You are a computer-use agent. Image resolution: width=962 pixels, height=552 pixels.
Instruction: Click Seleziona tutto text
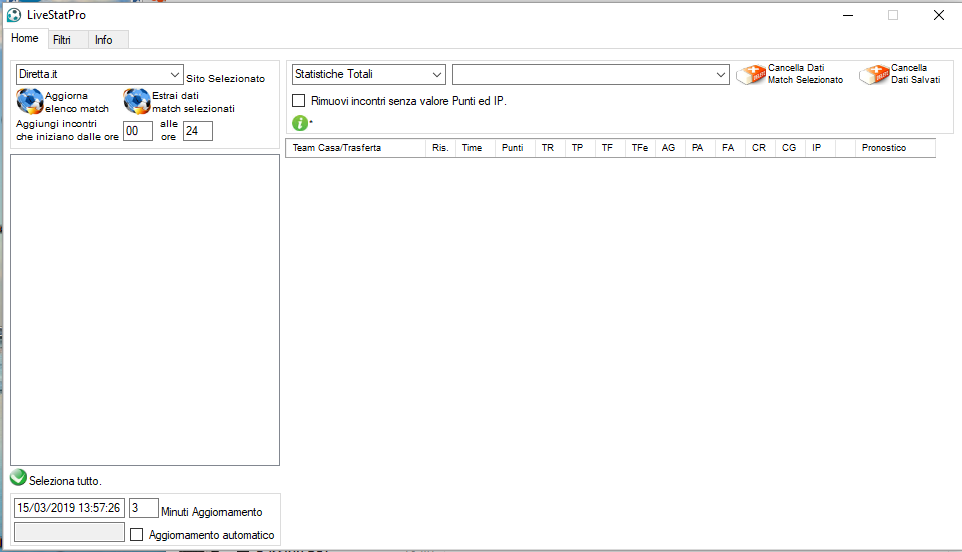pos(65,481)
